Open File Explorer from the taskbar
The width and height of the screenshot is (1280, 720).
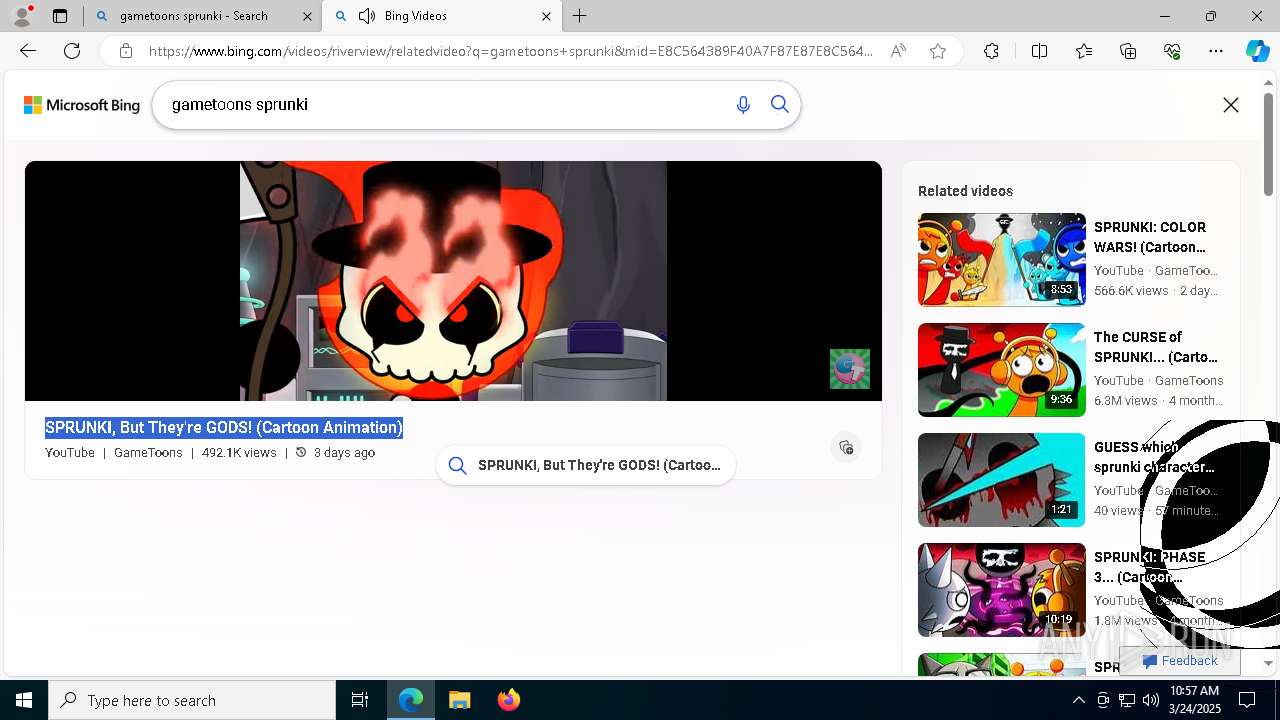460,700
